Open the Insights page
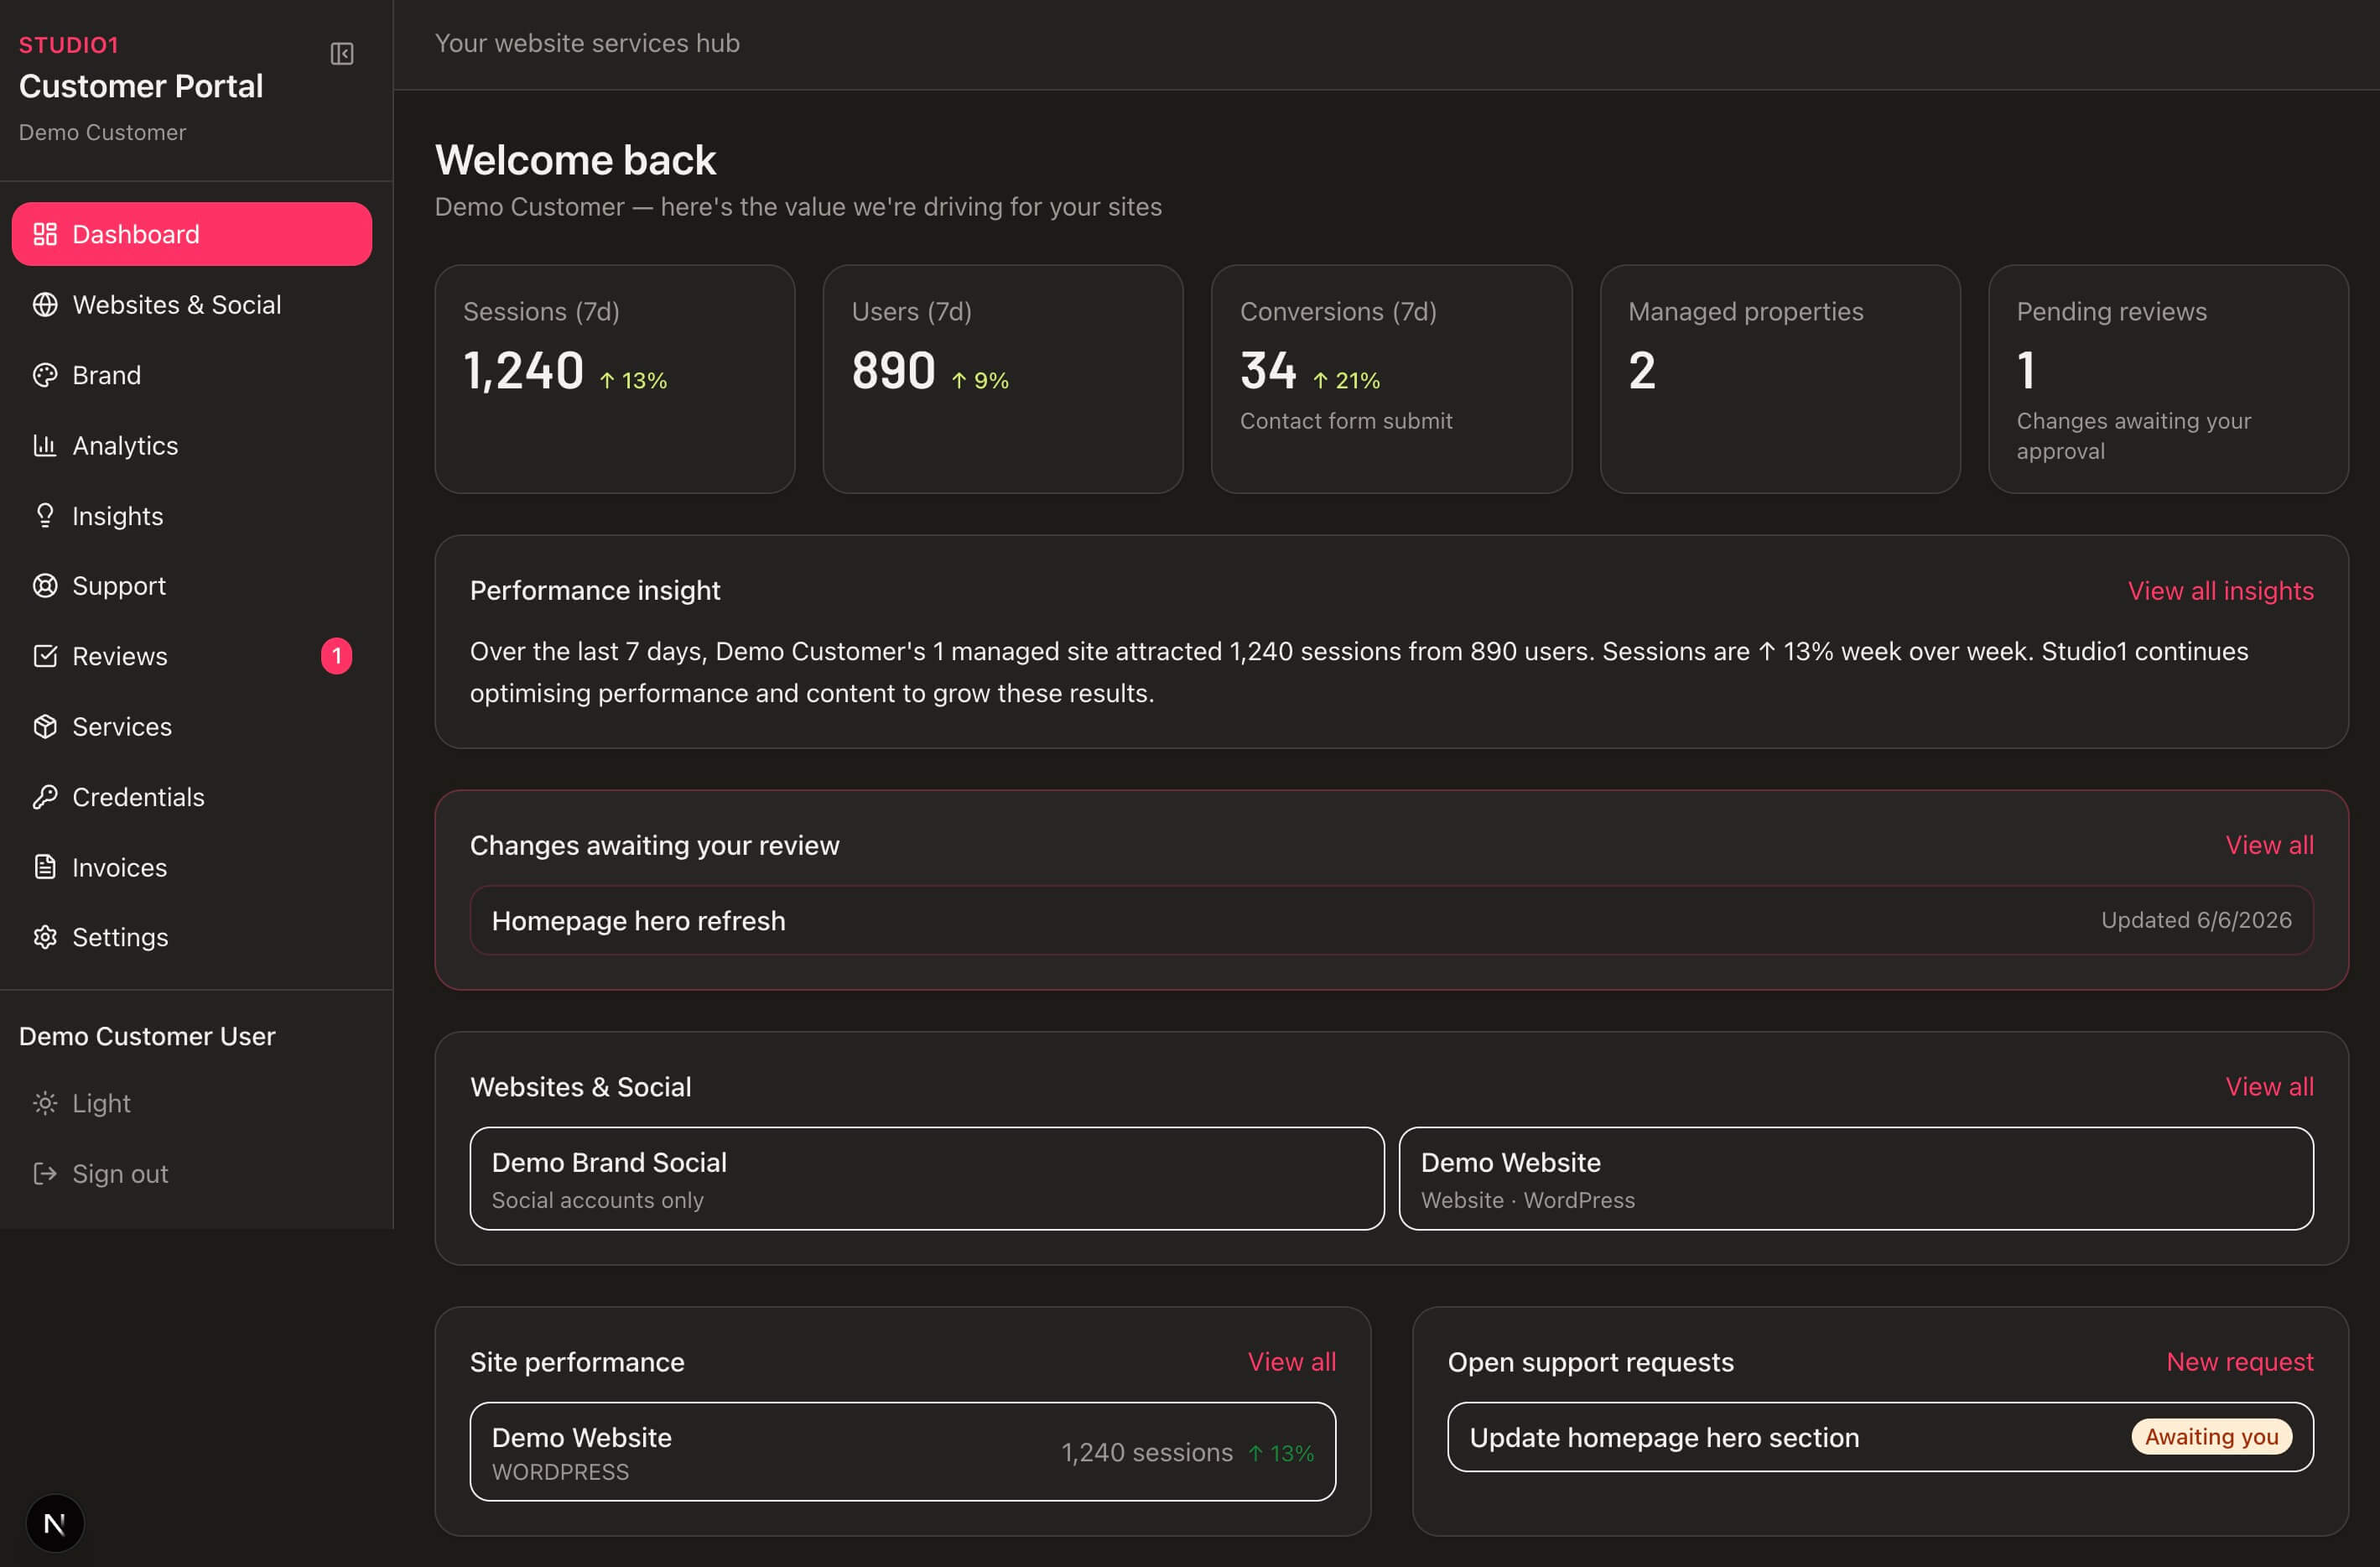This screenshot has height=1567, width=2380. click(x=192, y=515)
